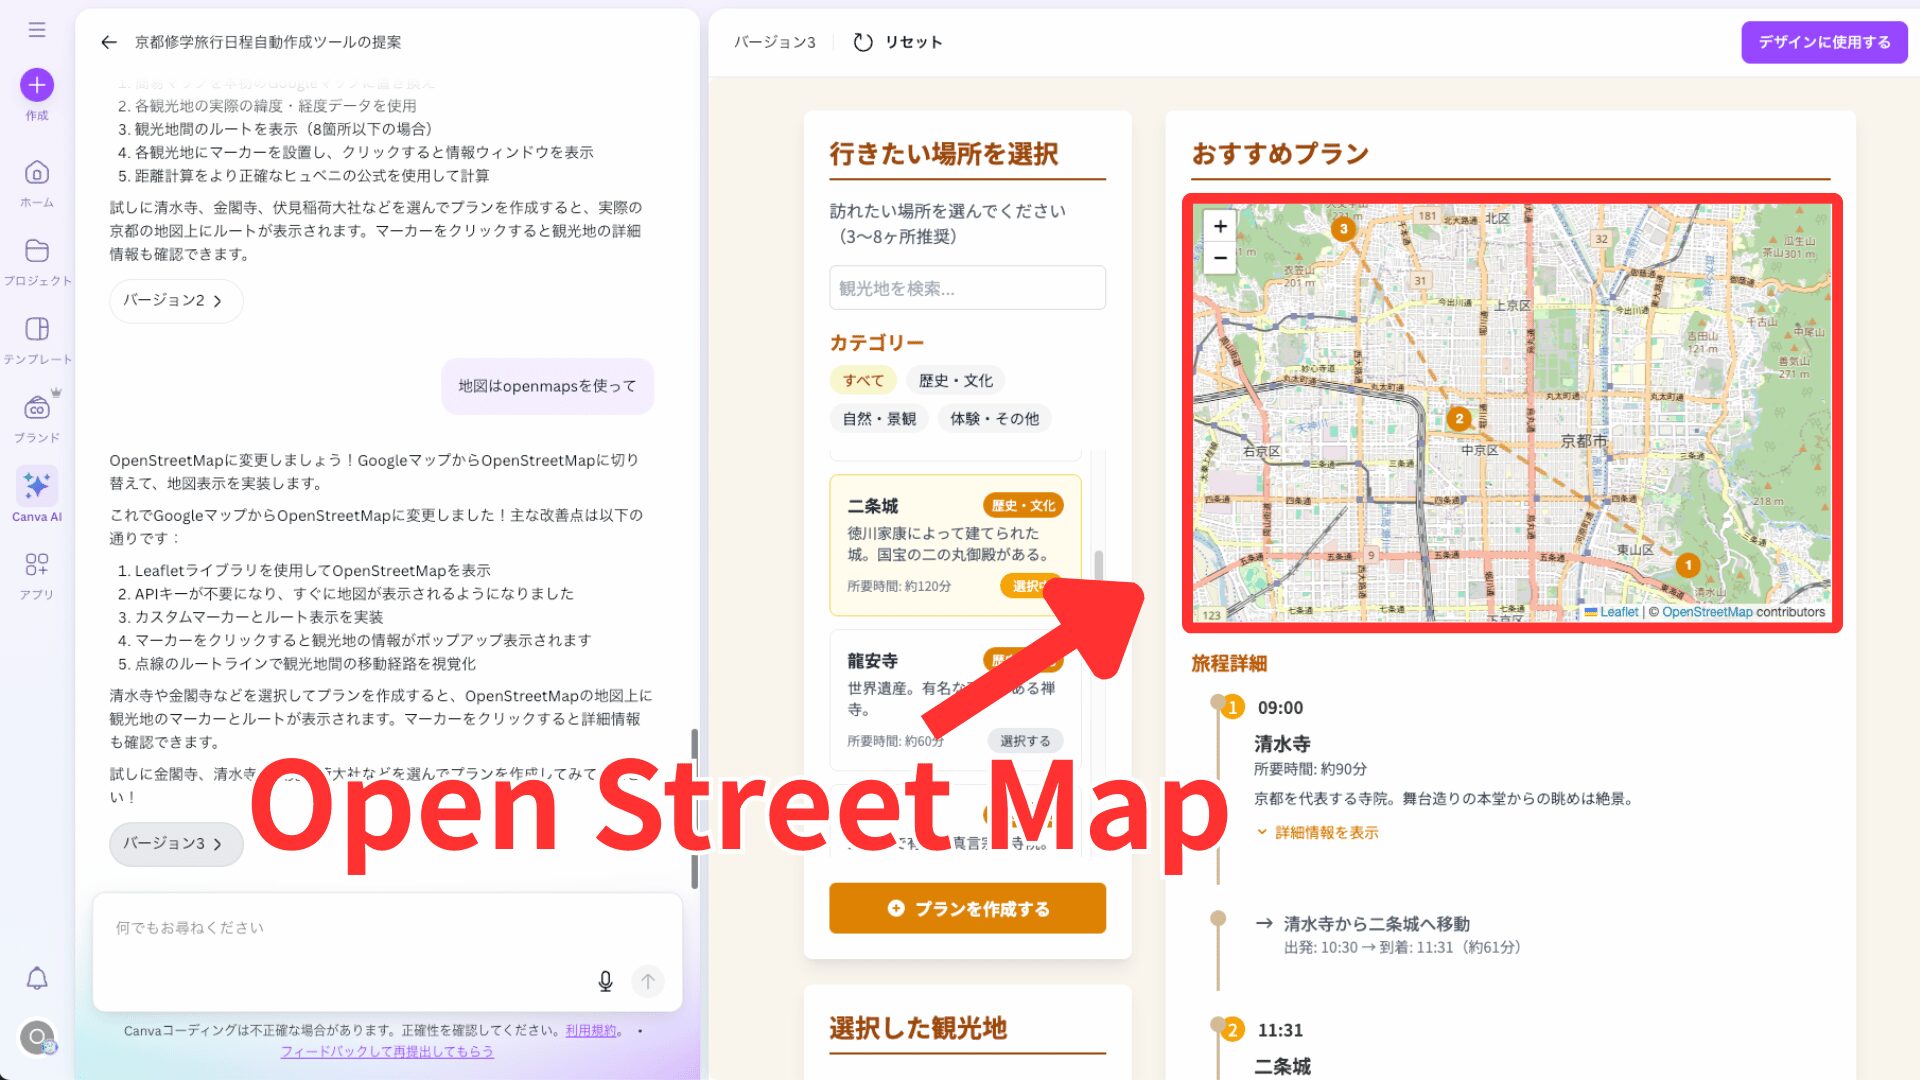Open the account avatar

point(37,1038)
